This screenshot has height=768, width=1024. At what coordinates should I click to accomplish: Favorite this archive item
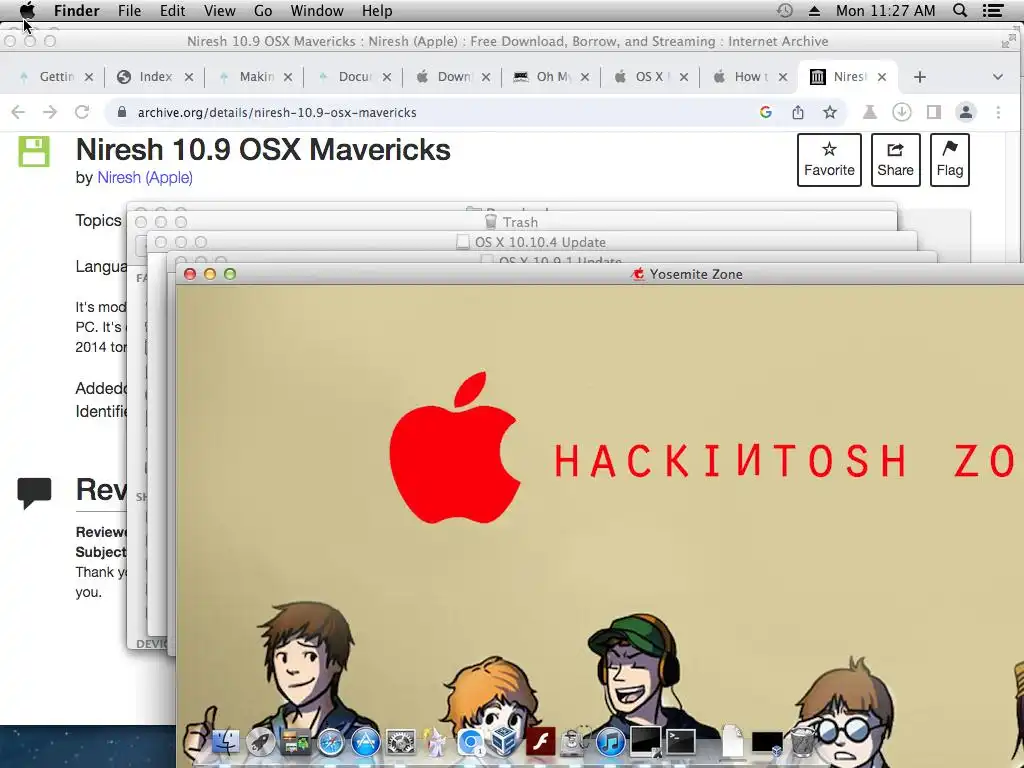click(x=829, y=160)
